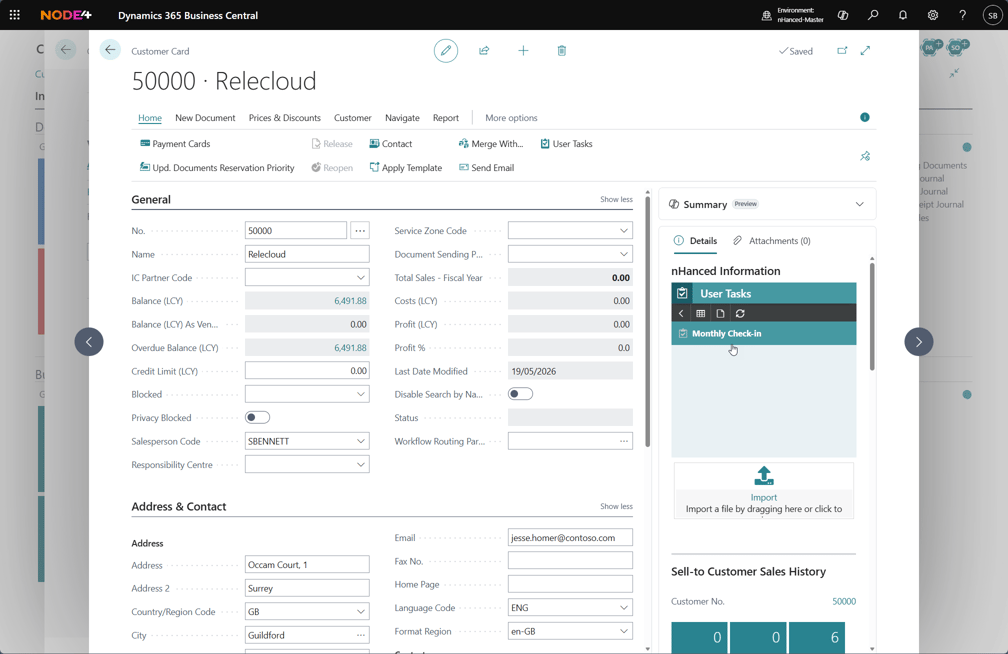Open notifications bell
Screen dimensions: 1008x654
903,15
